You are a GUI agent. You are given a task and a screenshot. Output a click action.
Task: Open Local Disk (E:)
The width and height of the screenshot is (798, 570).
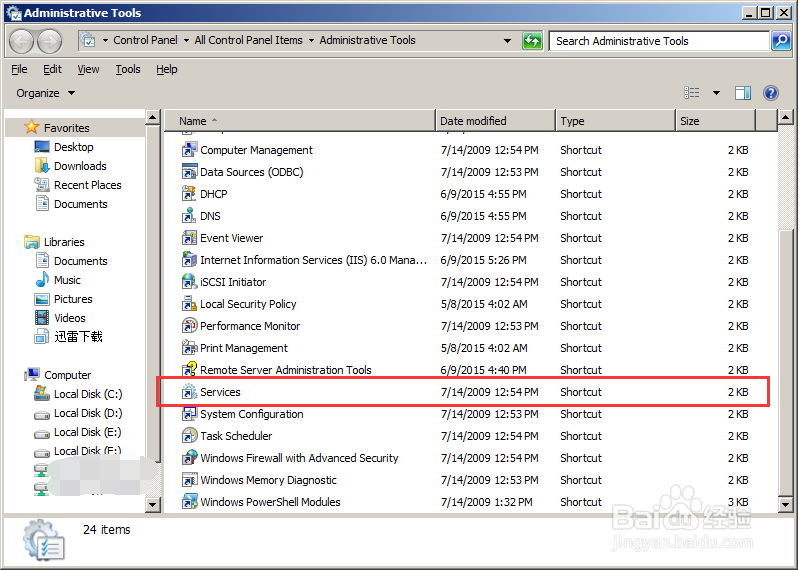[88, 432]
